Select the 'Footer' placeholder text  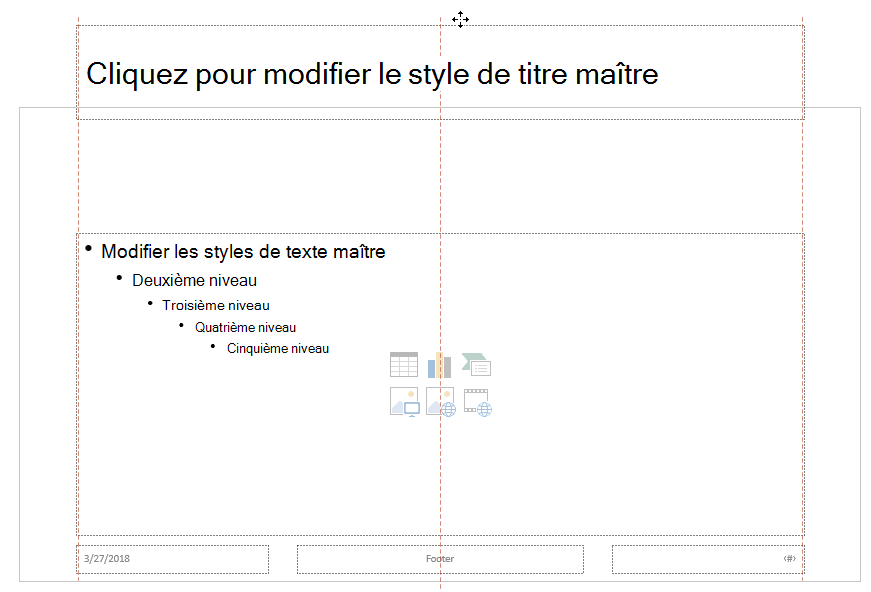coord(440,559)
